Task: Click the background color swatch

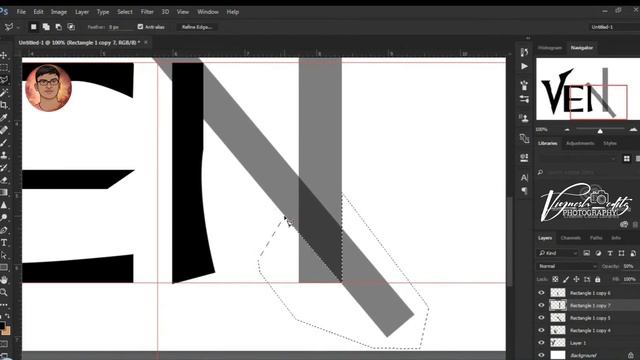Action: 7,330
